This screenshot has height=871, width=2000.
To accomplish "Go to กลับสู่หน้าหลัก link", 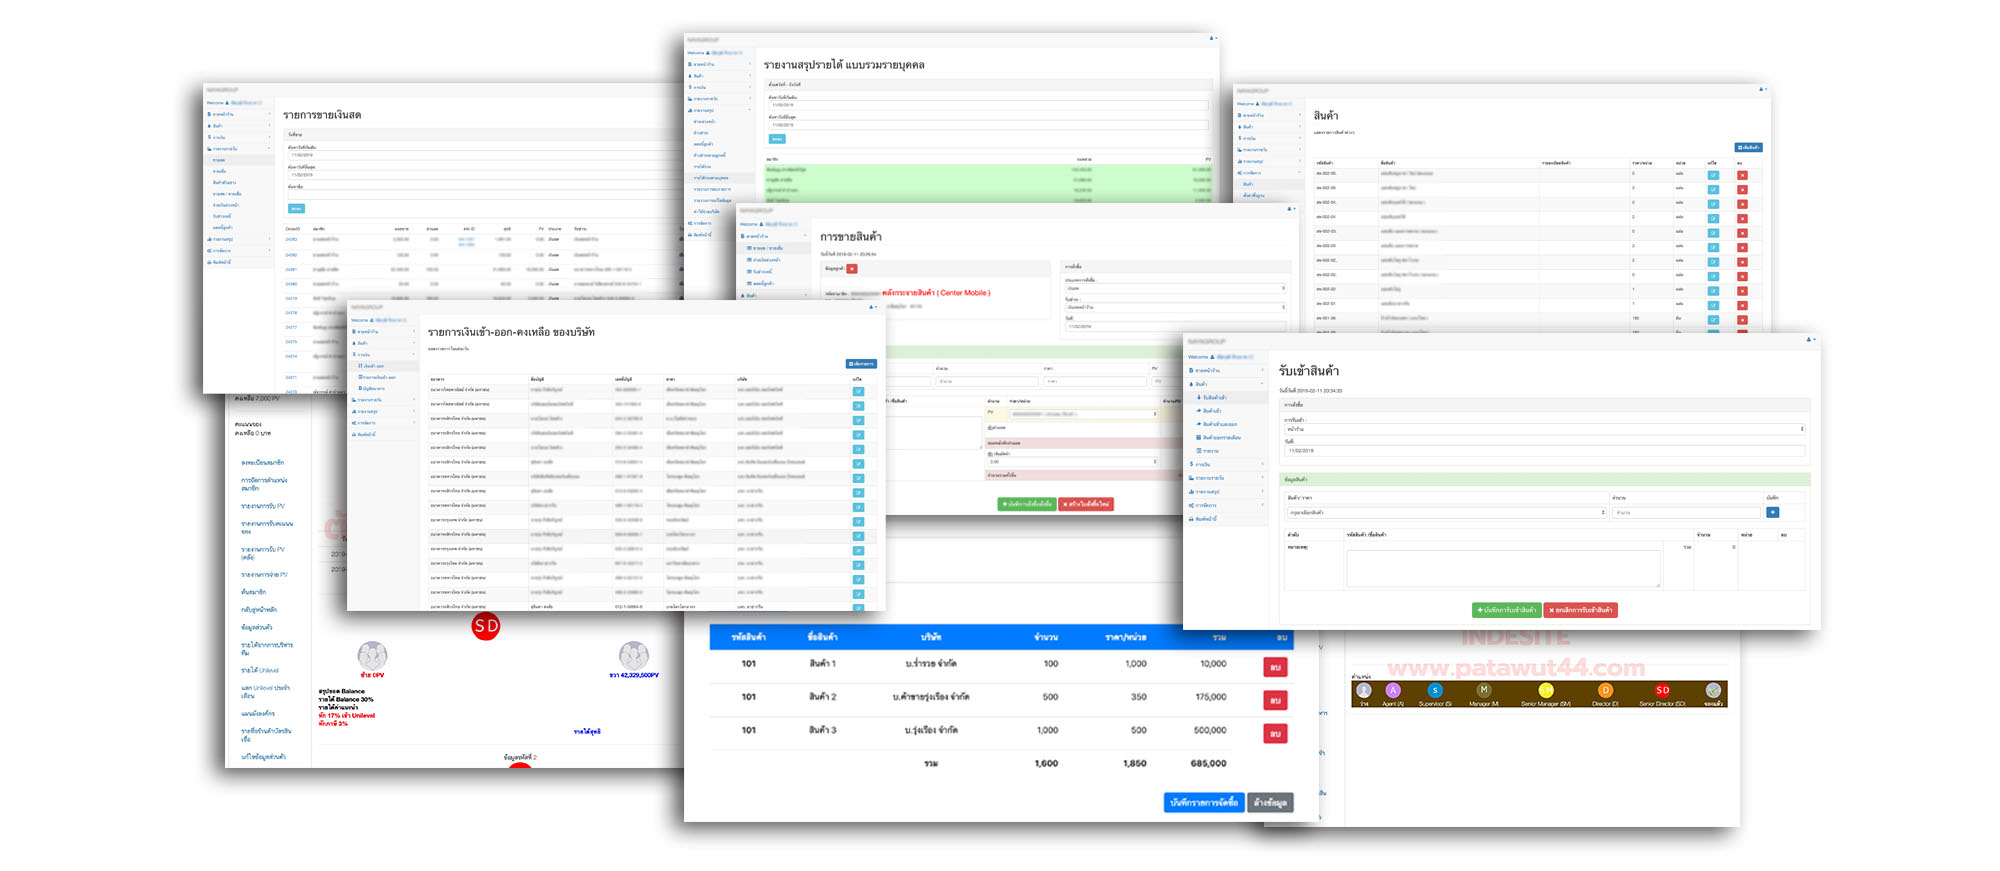I will tap(259, 609).
